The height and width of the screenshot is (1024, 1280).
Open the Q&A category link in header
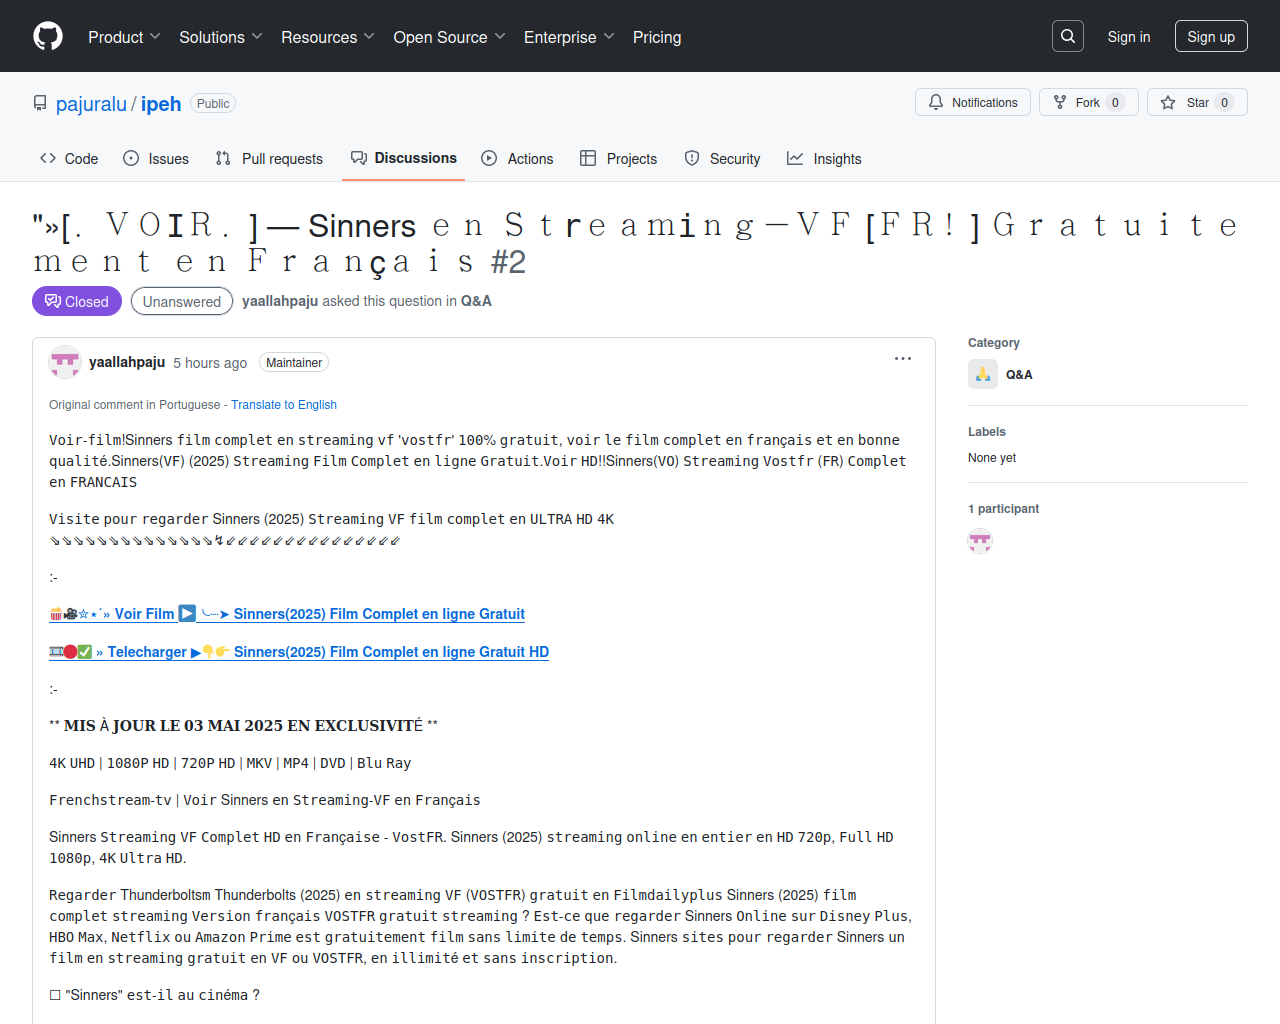click(476, 301)
